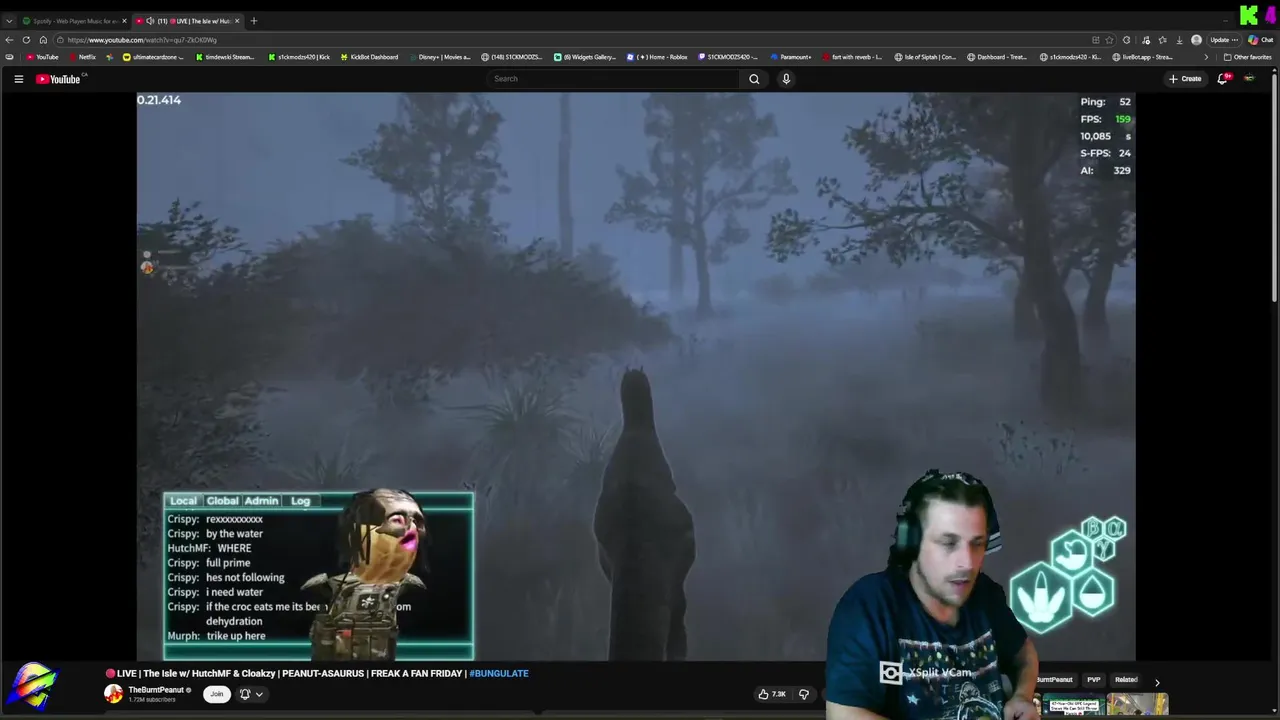The height and width of the screenshot is (720, 1280).
Task: Click the address bar URL
Action: point(142,40)
